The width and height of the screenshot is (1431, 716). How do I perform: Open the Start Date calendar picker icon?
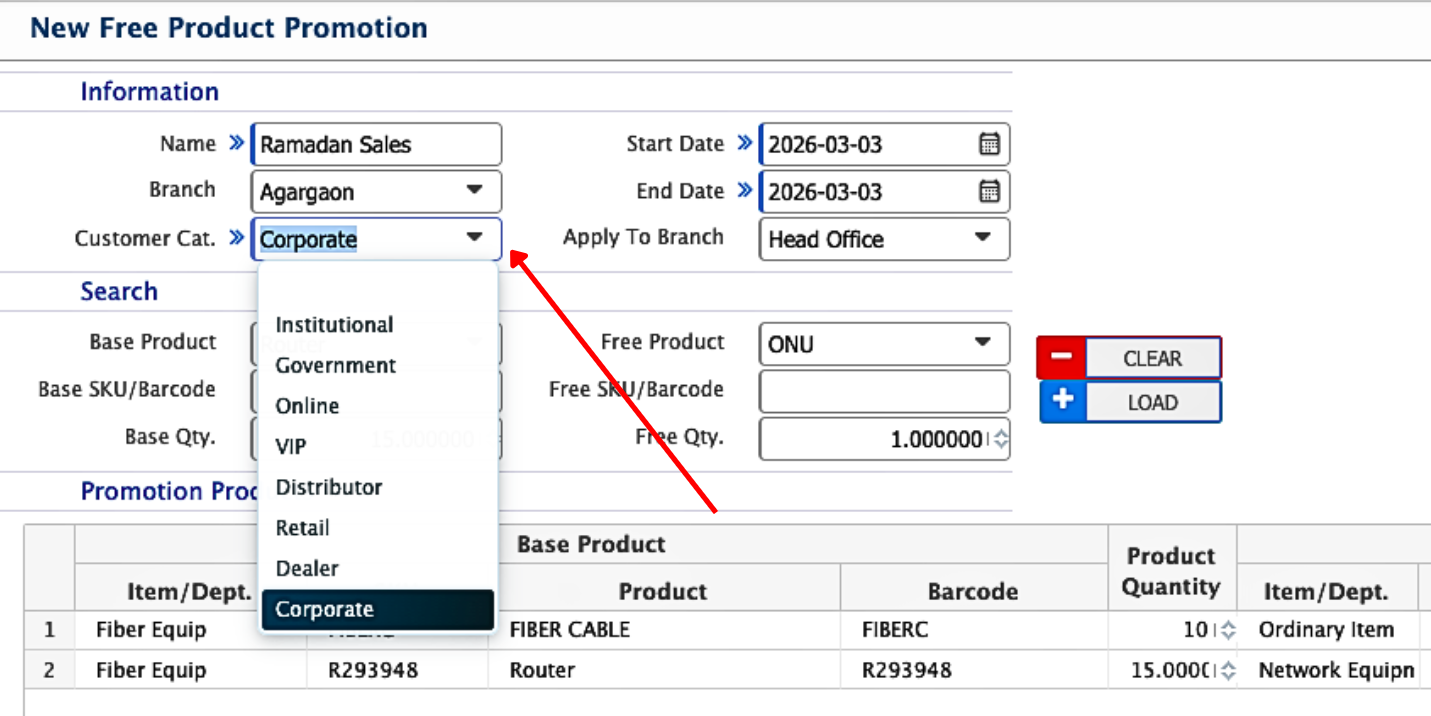pos(988,144)
